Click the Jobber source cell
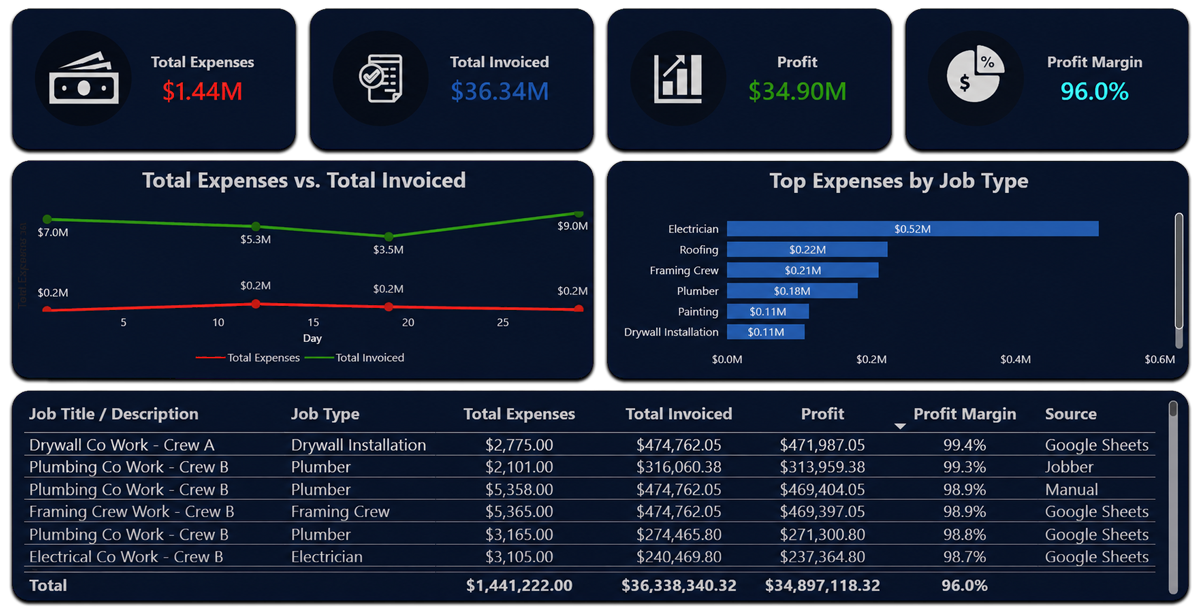Screen dimensions: 1200x607 coord(1069,467)
